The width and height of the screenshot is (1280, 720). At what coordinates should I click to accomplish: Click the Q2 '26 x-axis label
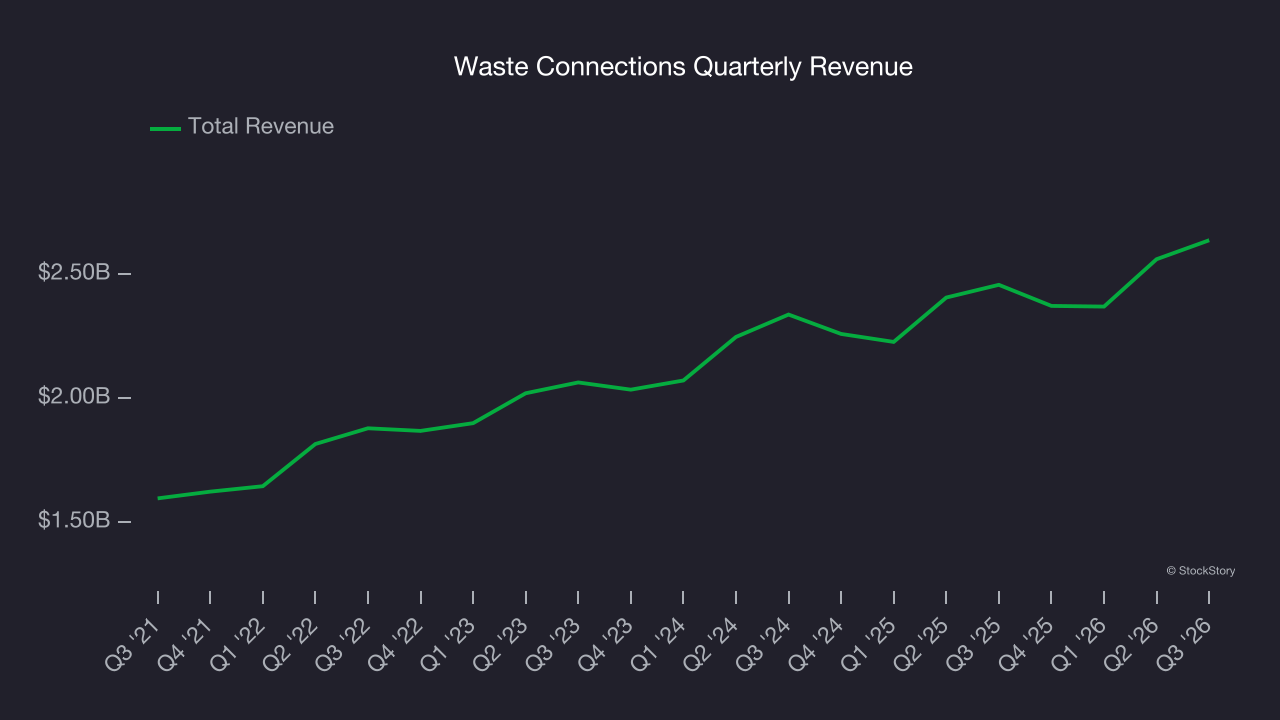click(1133, 643)
